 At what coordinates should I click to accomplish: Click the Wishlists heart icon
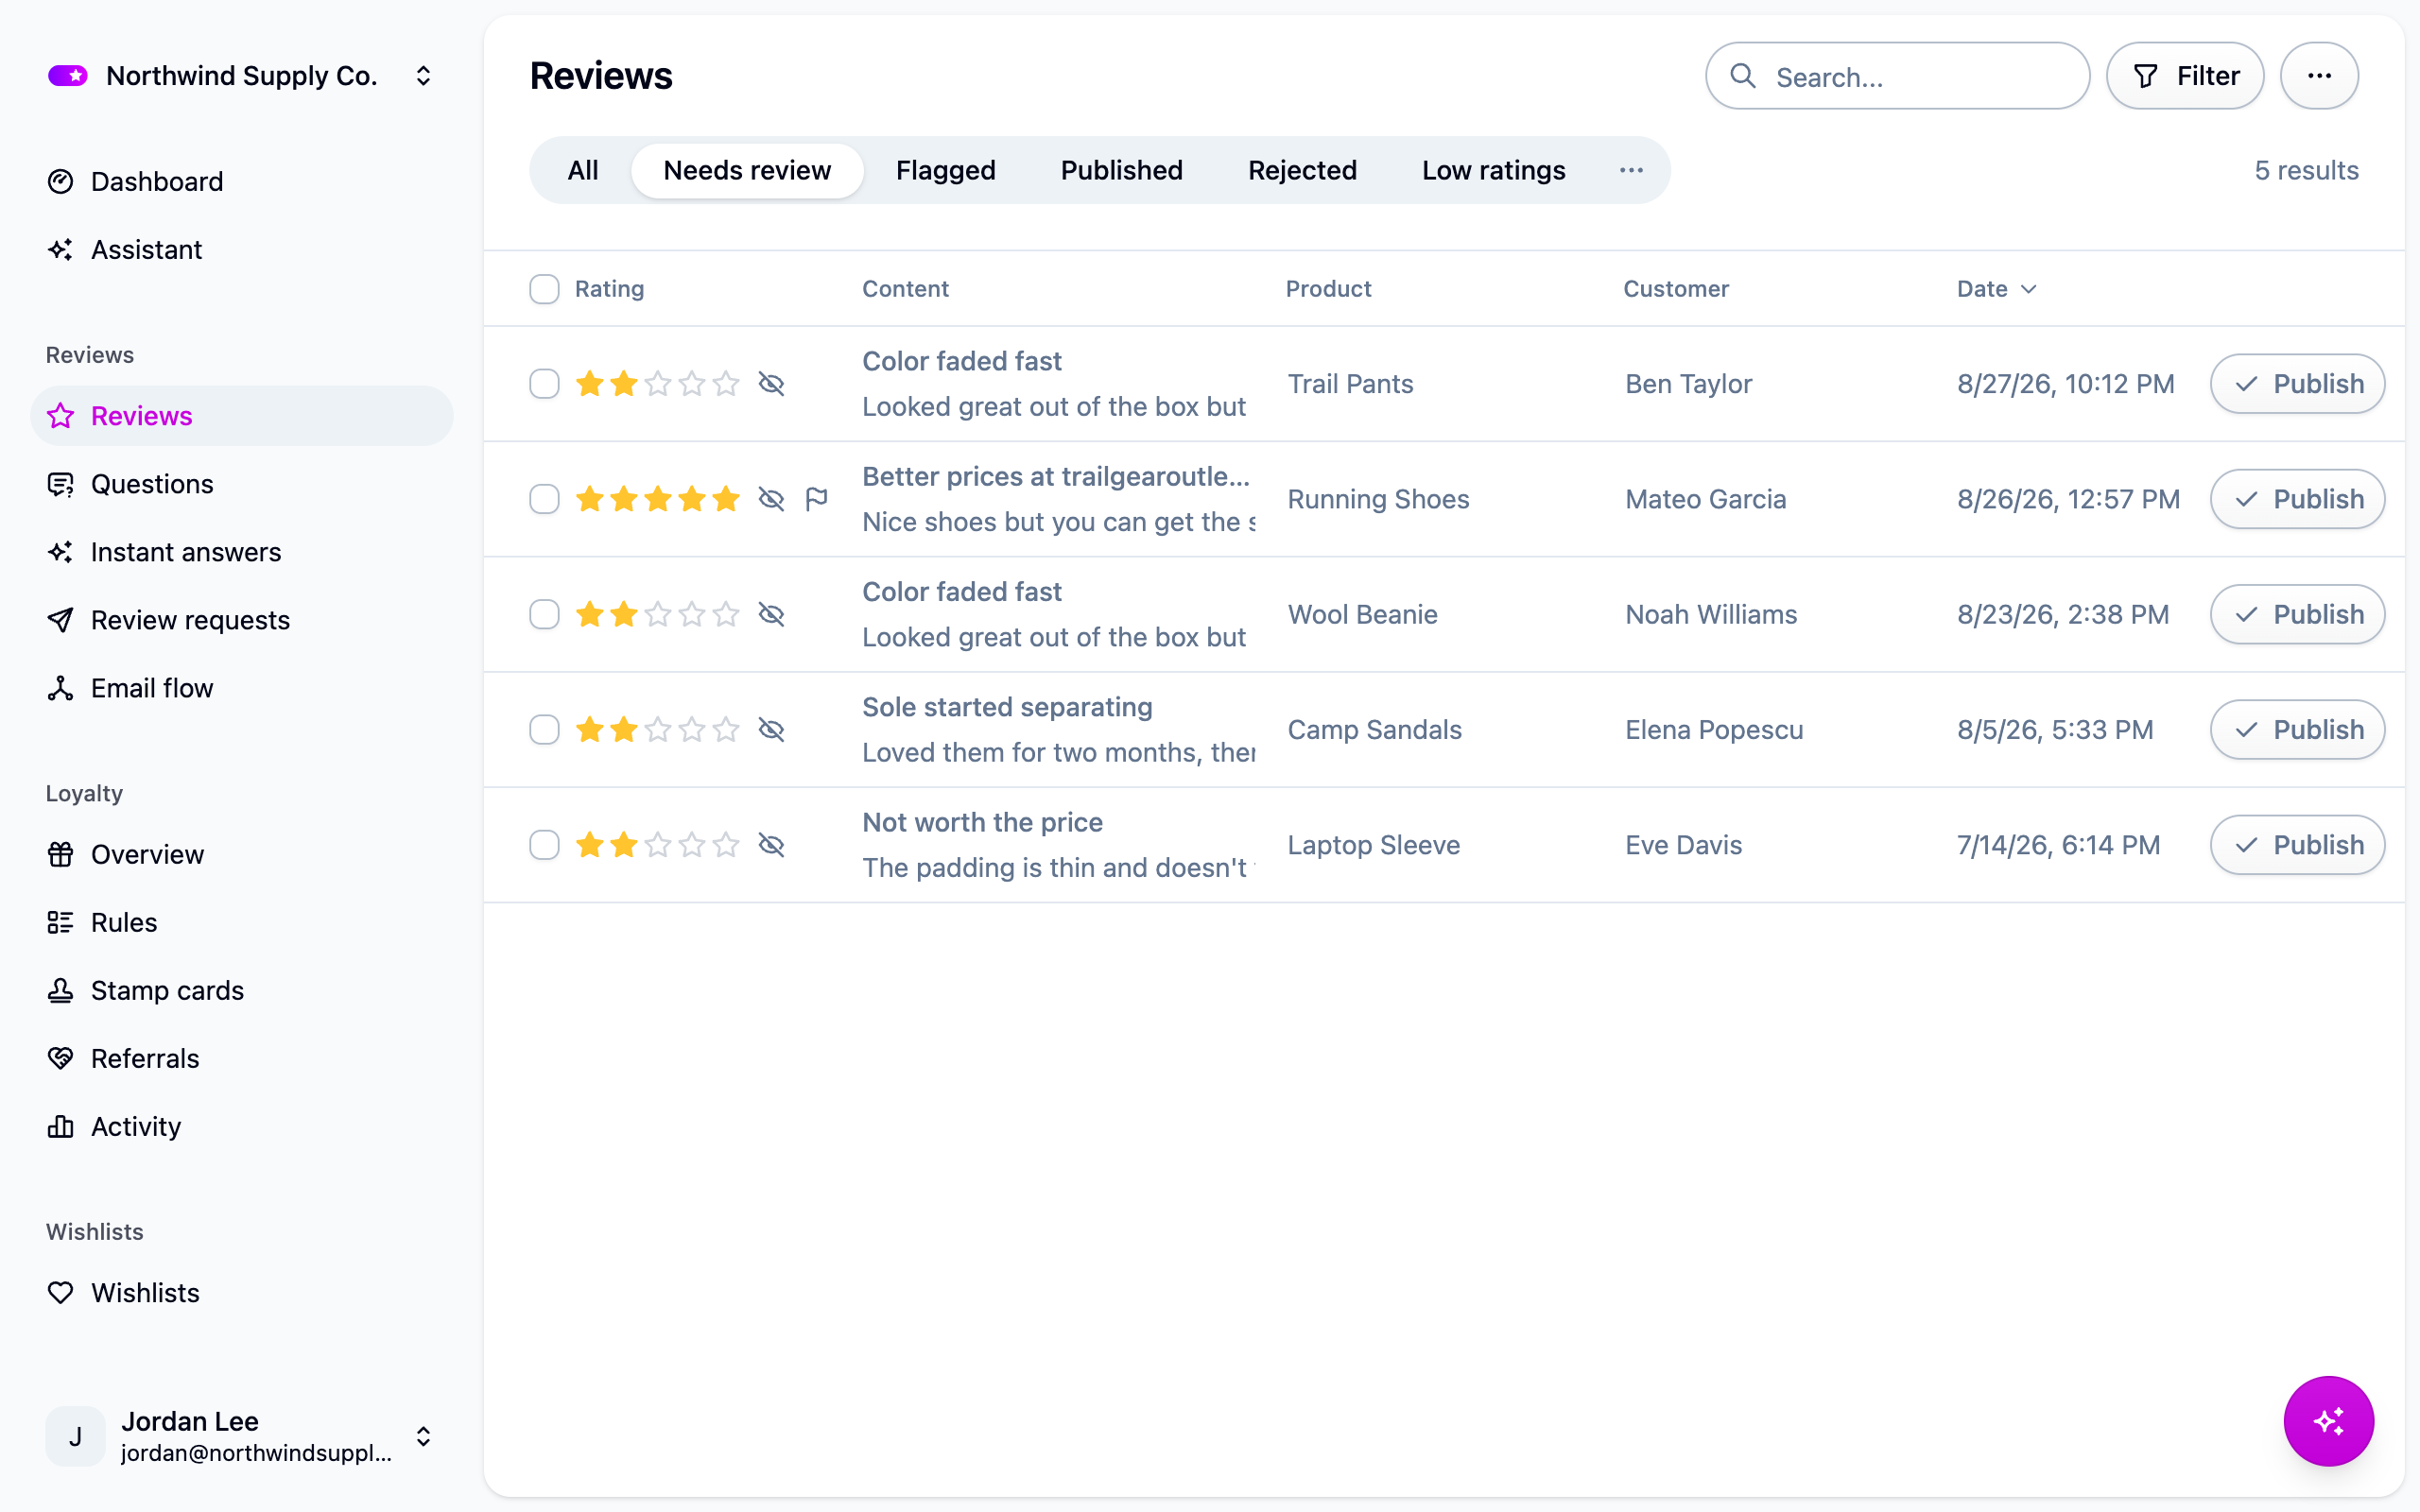61,1292
